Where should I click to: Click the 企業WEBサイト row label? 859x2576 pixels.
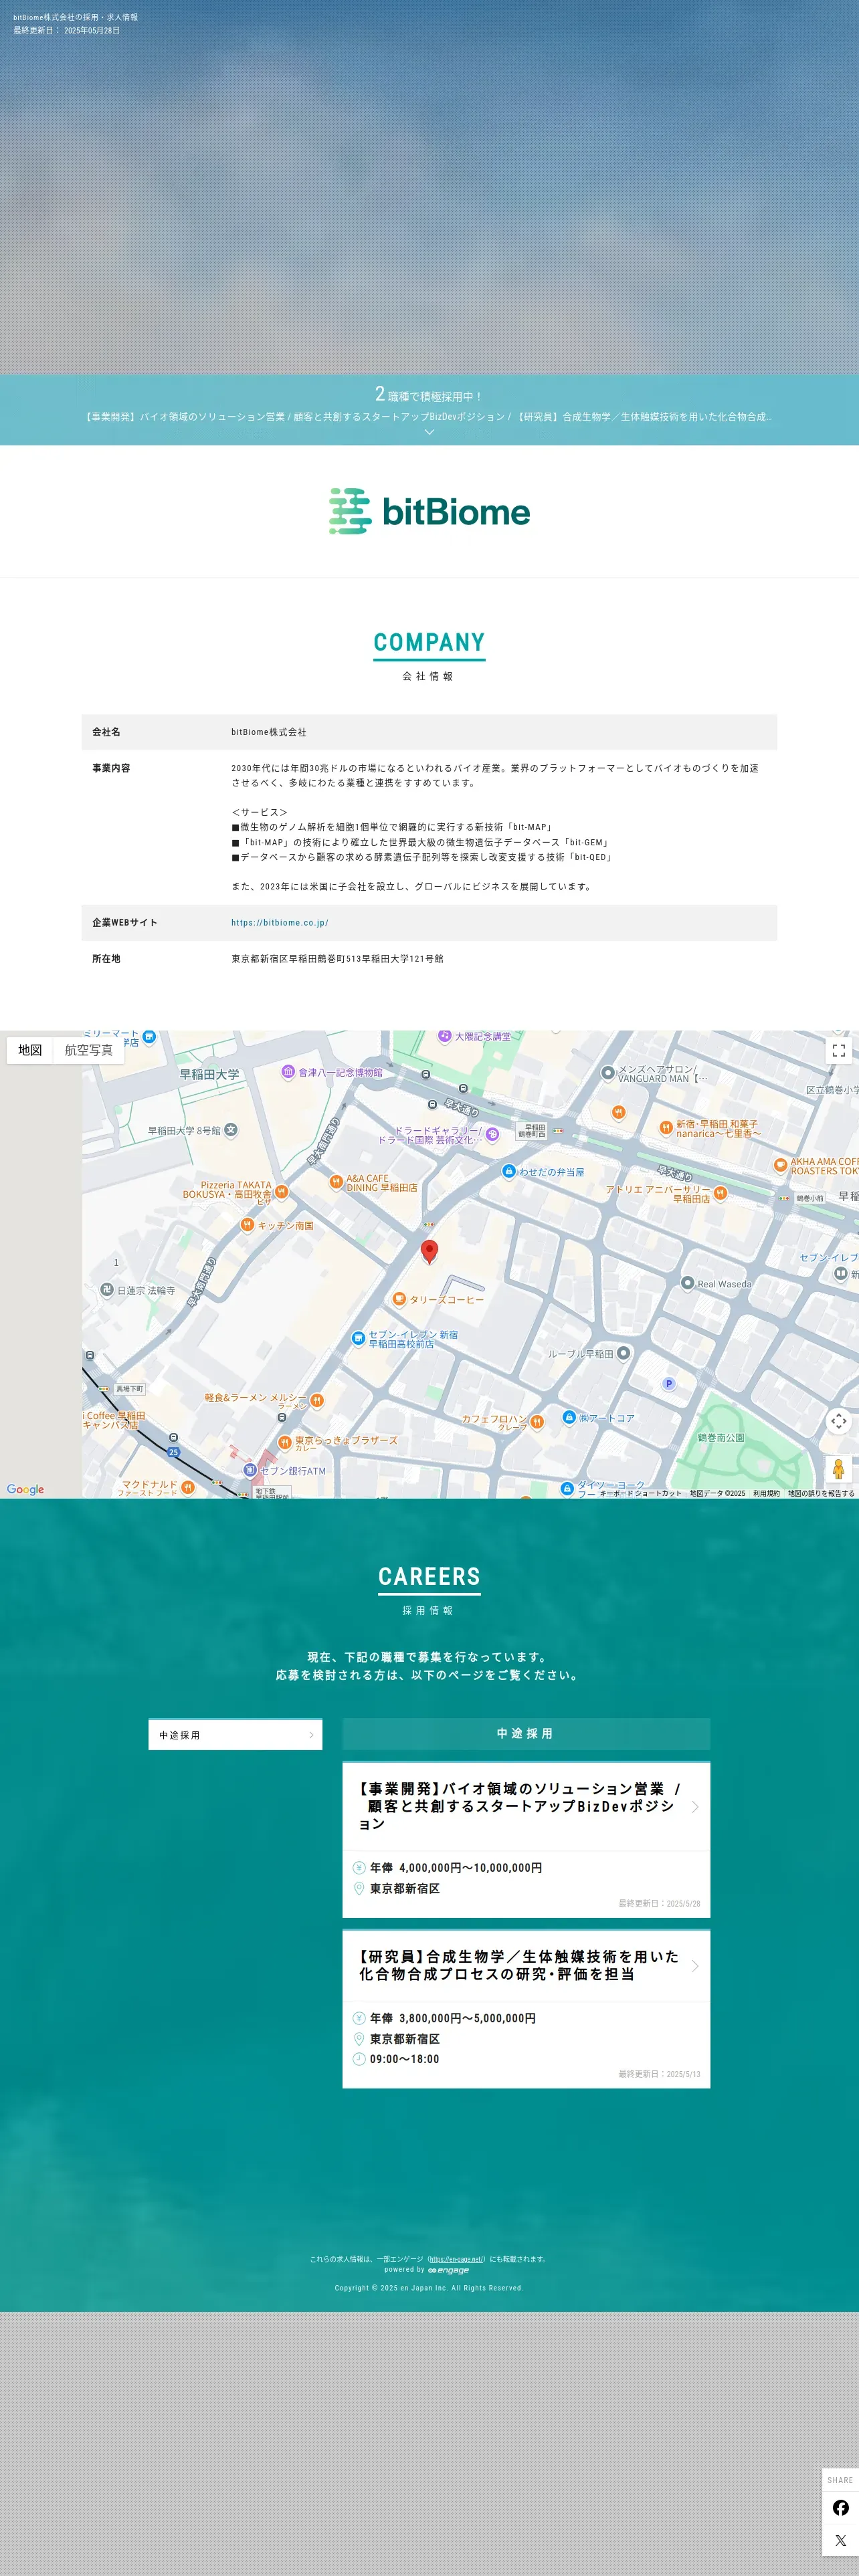125,923
